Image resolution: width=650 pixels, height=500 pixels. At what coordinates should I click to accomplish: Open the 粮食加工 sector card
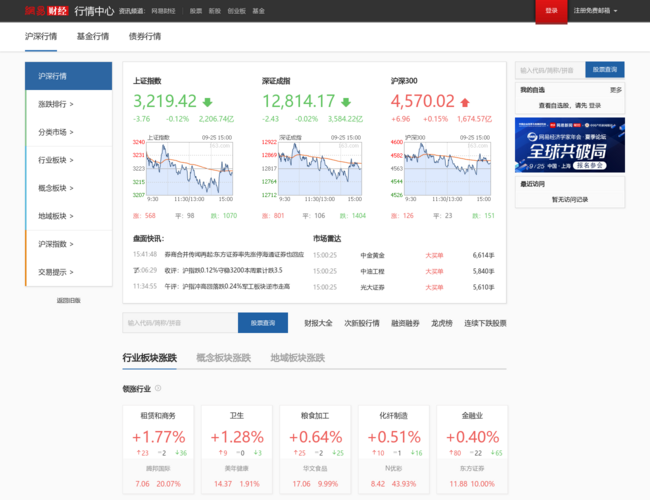315,449
